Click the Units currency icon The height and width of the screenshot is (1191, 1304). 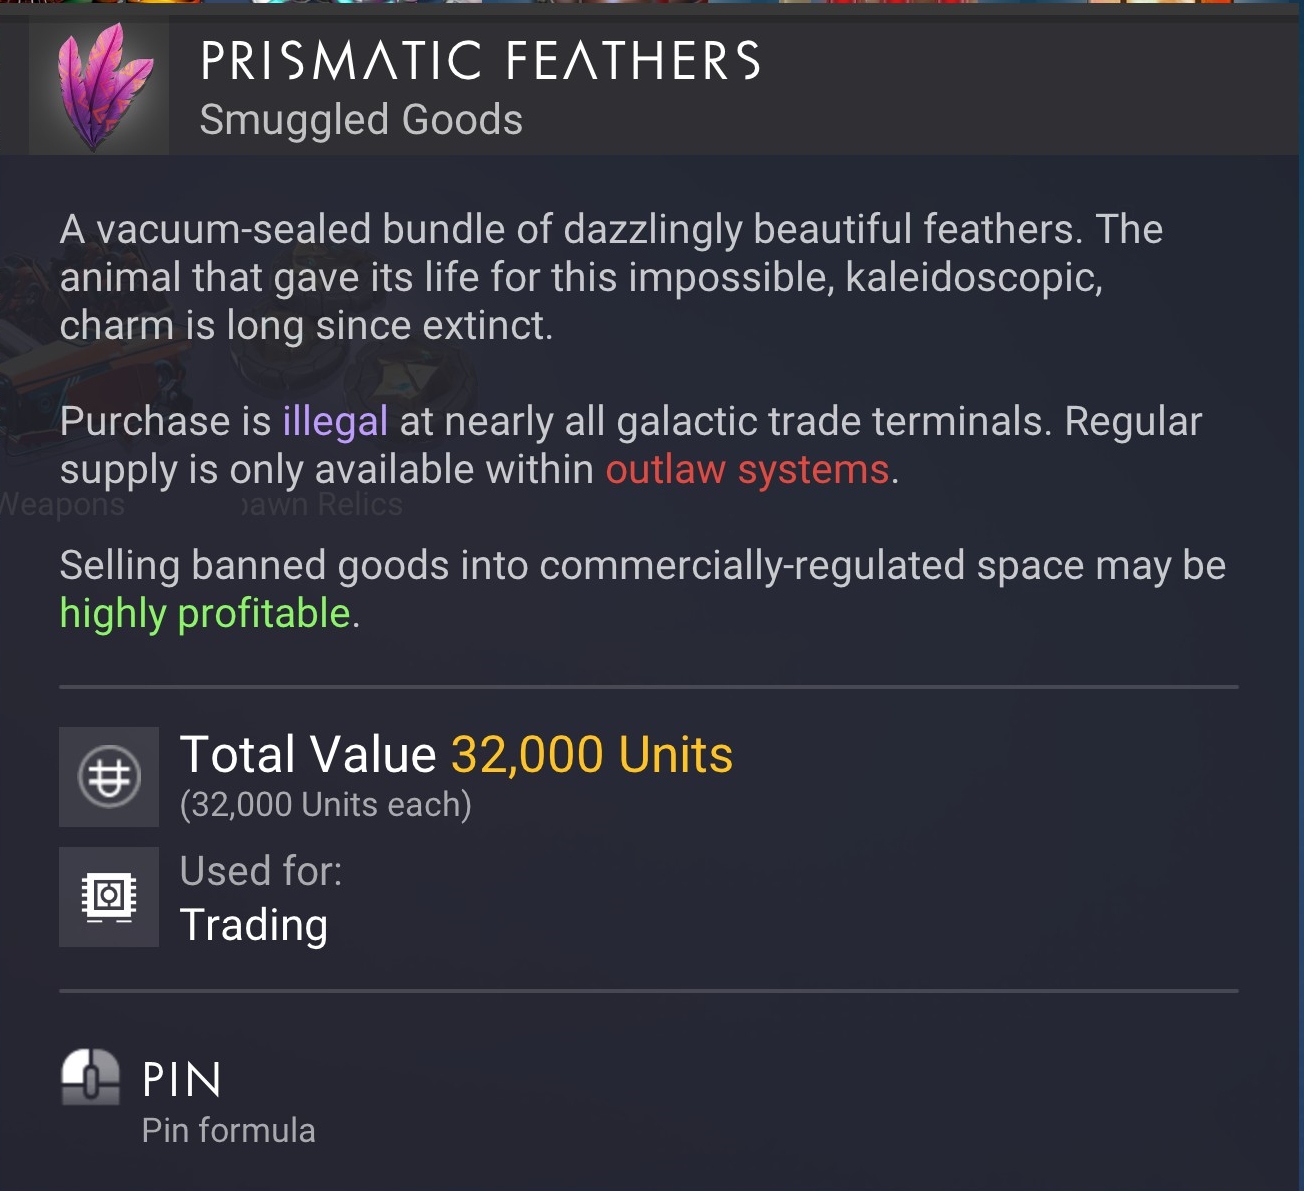pos(109,777)
